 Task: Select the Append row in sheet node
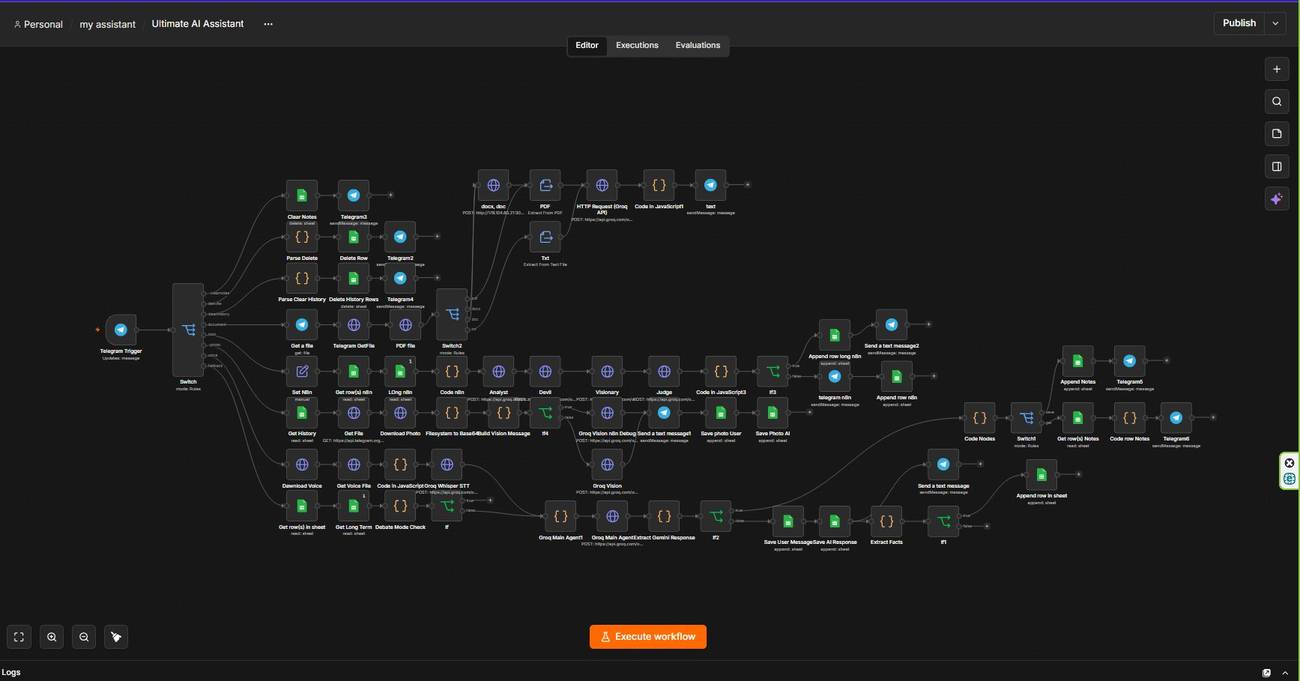click(1041, 474)
